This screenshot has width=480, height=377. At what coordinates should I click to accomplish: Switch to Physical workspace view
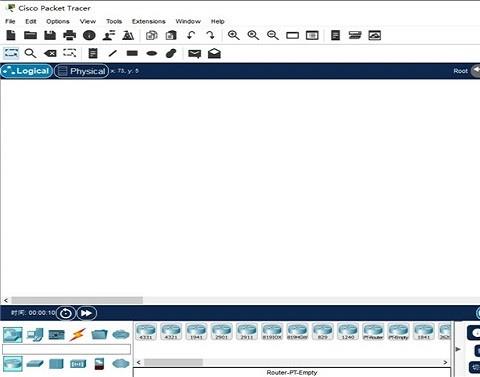coord(81,71)
